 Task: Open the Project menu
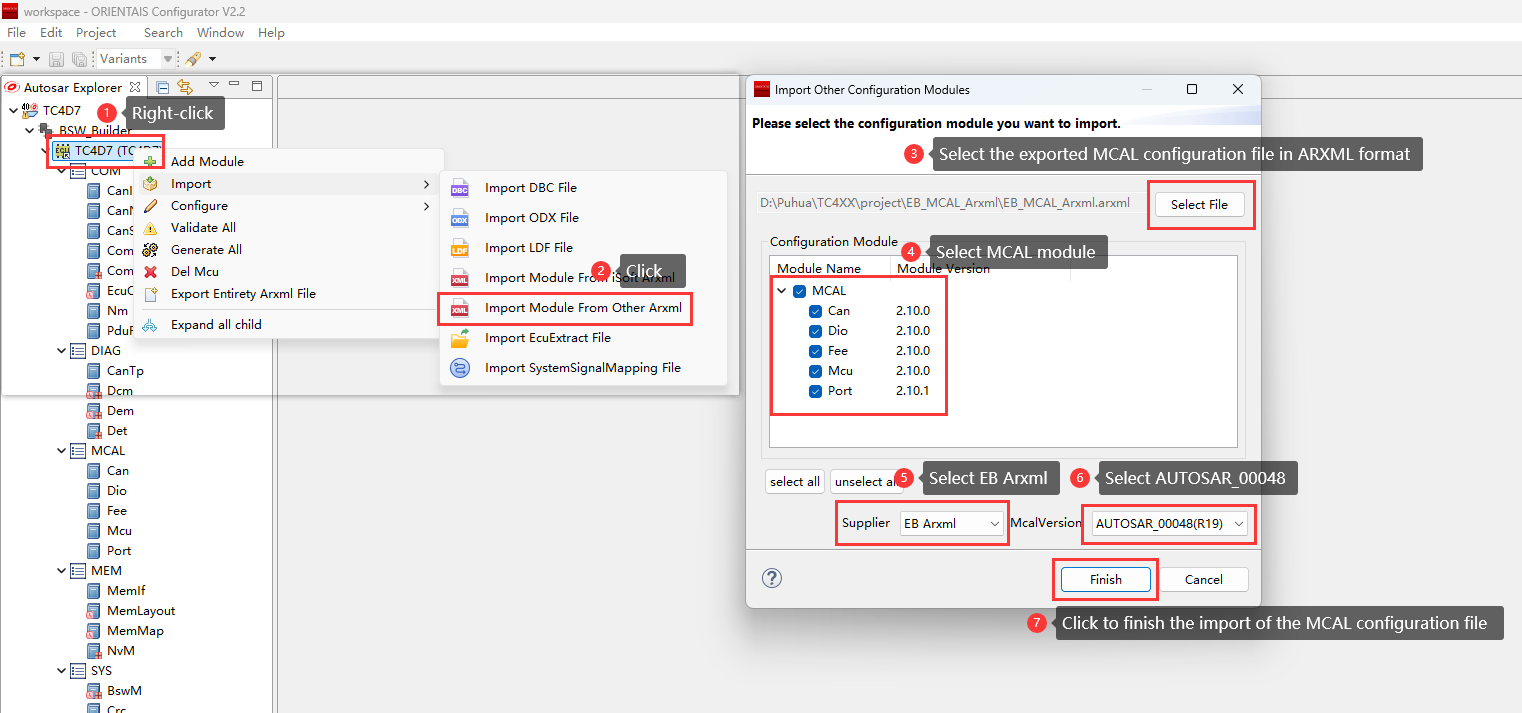pyautogui.click(x=96, y=33)
